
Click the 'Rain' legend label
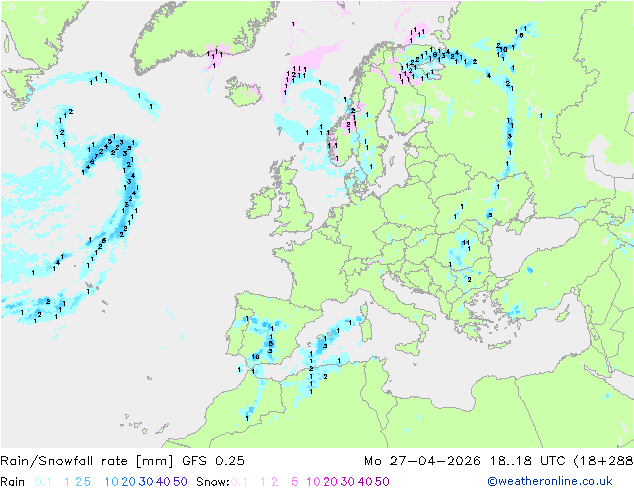(13, 482)
